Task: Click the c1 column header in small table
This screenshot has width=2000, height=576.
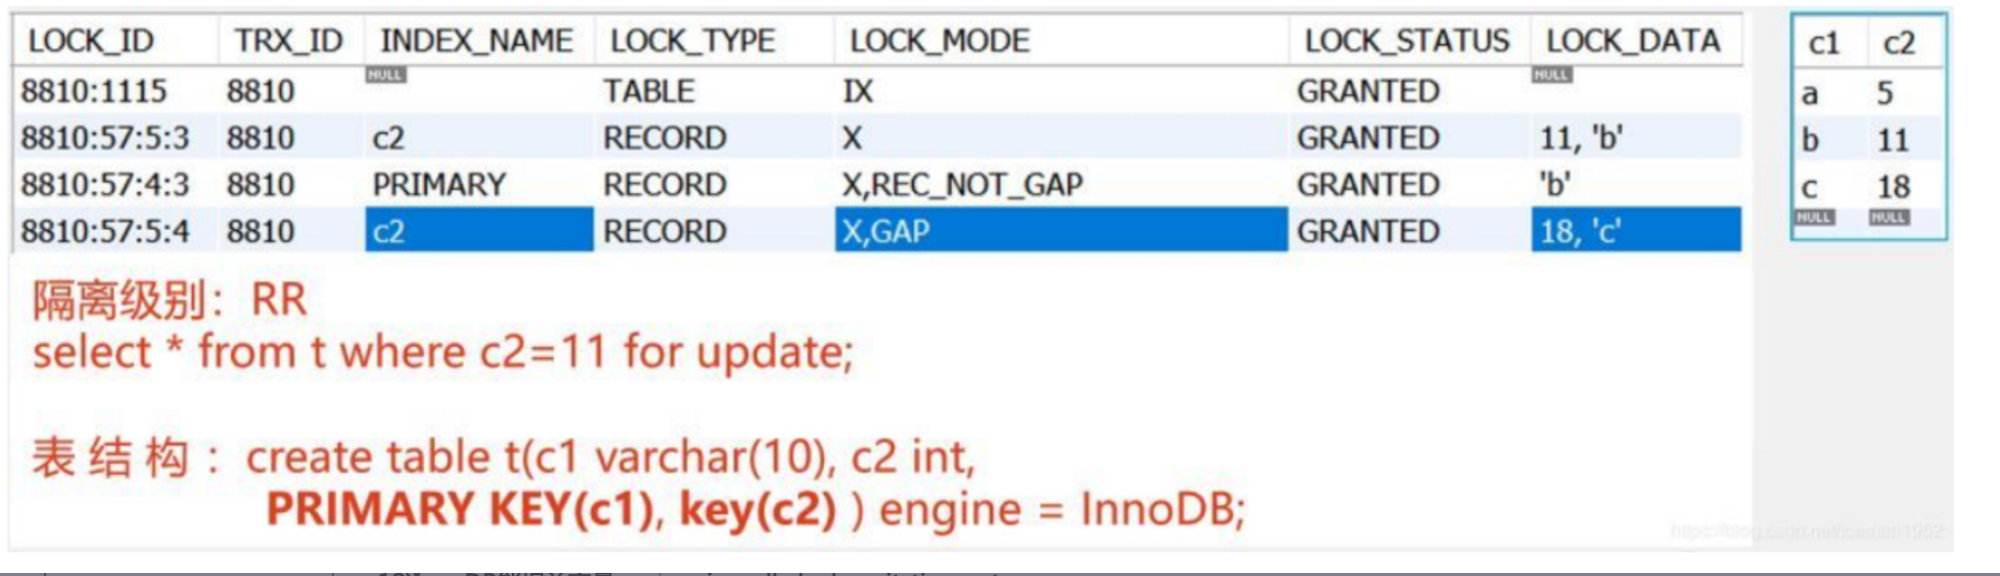Action: (1824, 43)
